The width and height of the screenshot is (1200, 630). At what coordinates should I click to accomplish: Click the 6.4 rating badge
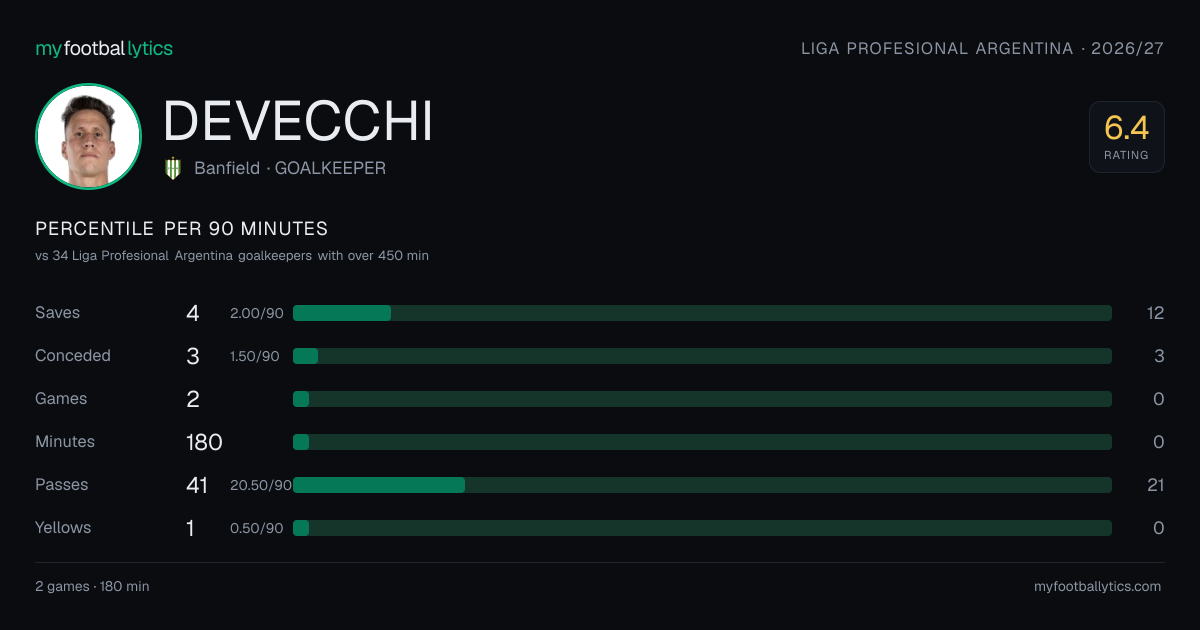tap(1126, 137)
